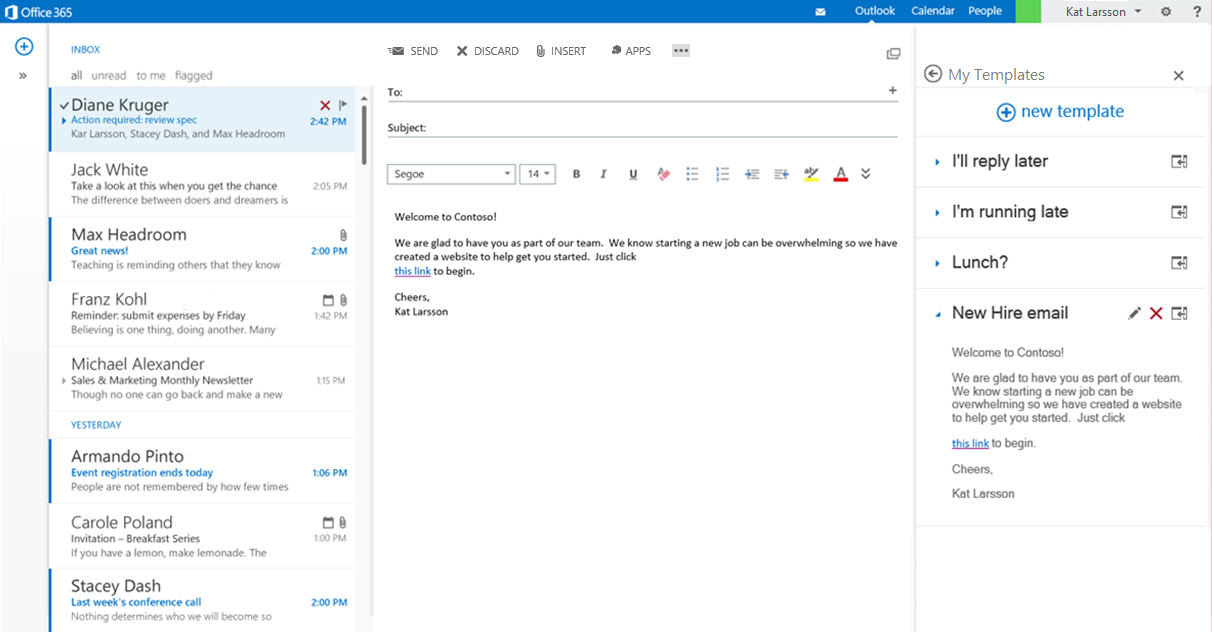Viewport: 1212px width, 632px height.
Task: Click the numbered list icon
Action: [722, 174]
